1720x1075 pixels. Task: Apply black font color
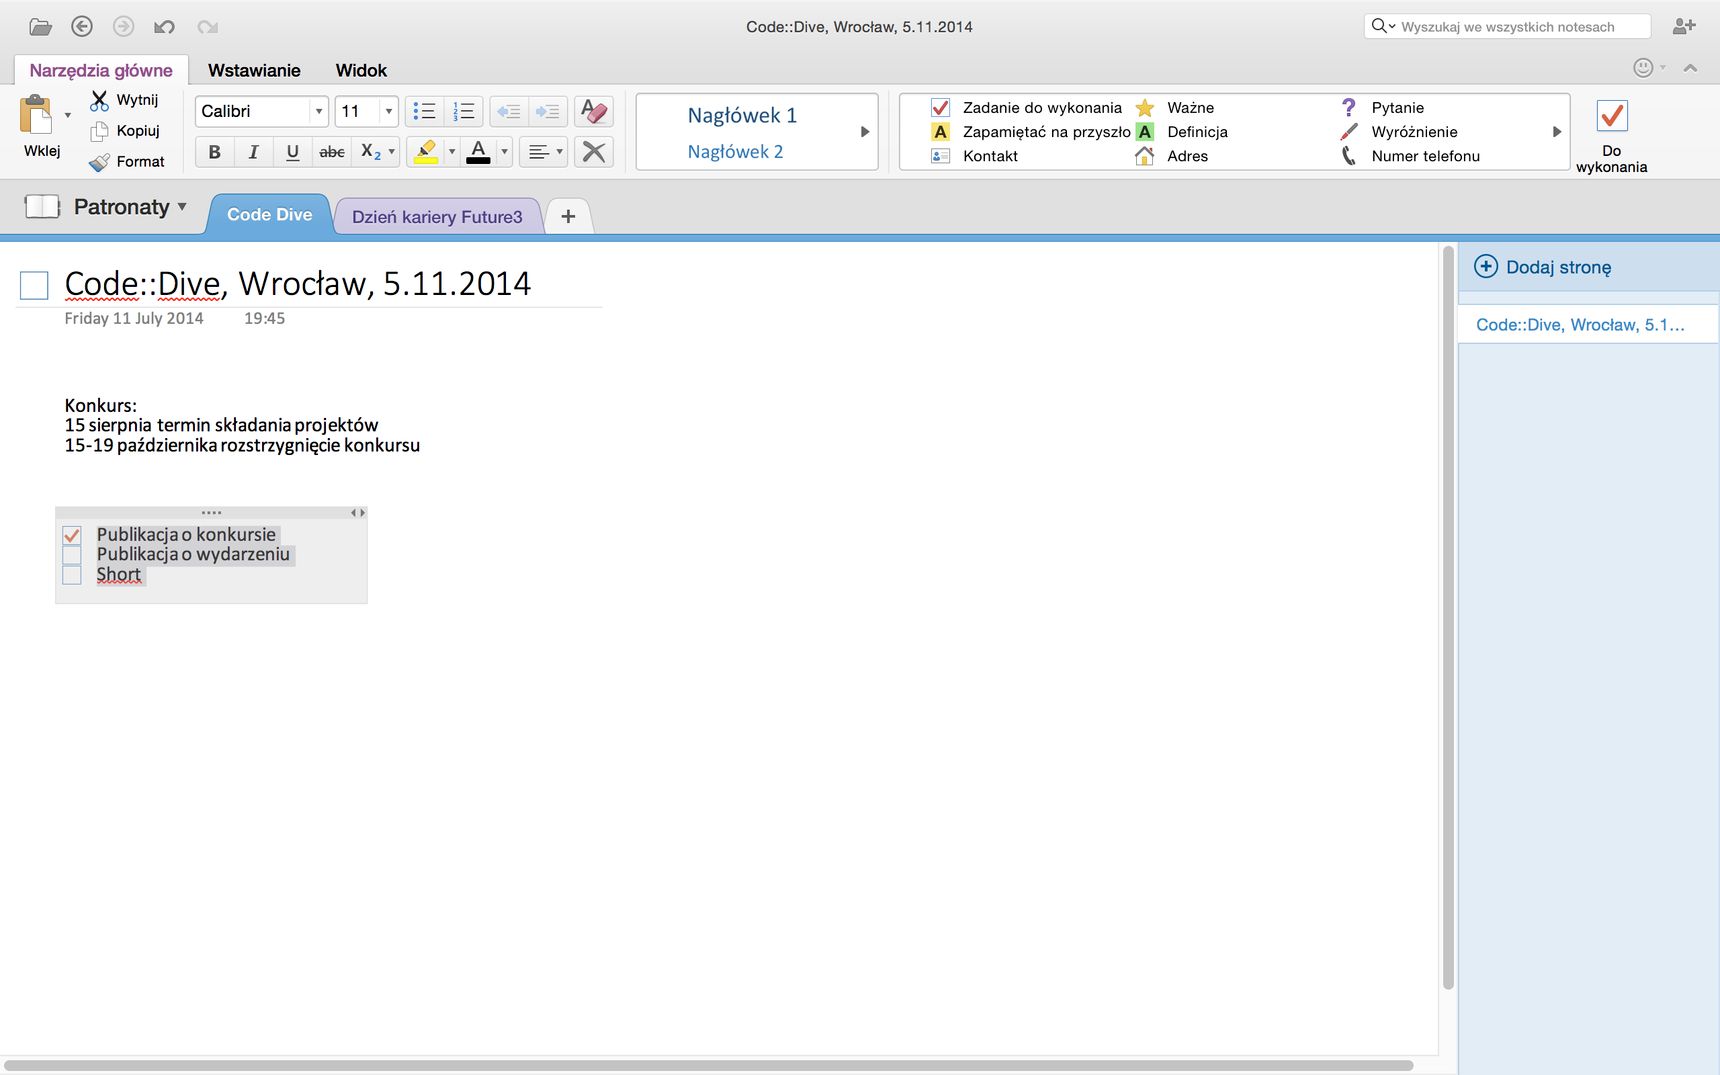[478, 152]
